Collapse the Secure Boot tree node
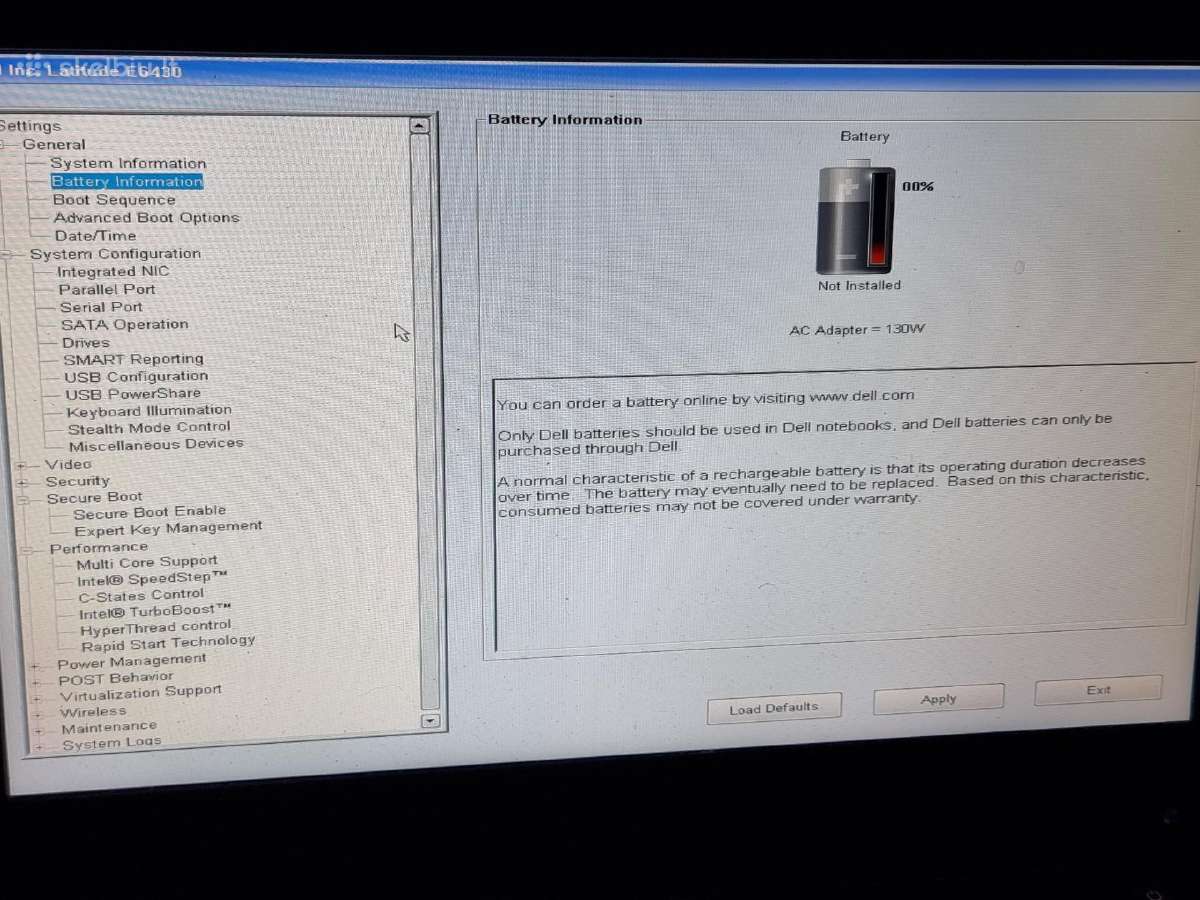 [24, 499]
